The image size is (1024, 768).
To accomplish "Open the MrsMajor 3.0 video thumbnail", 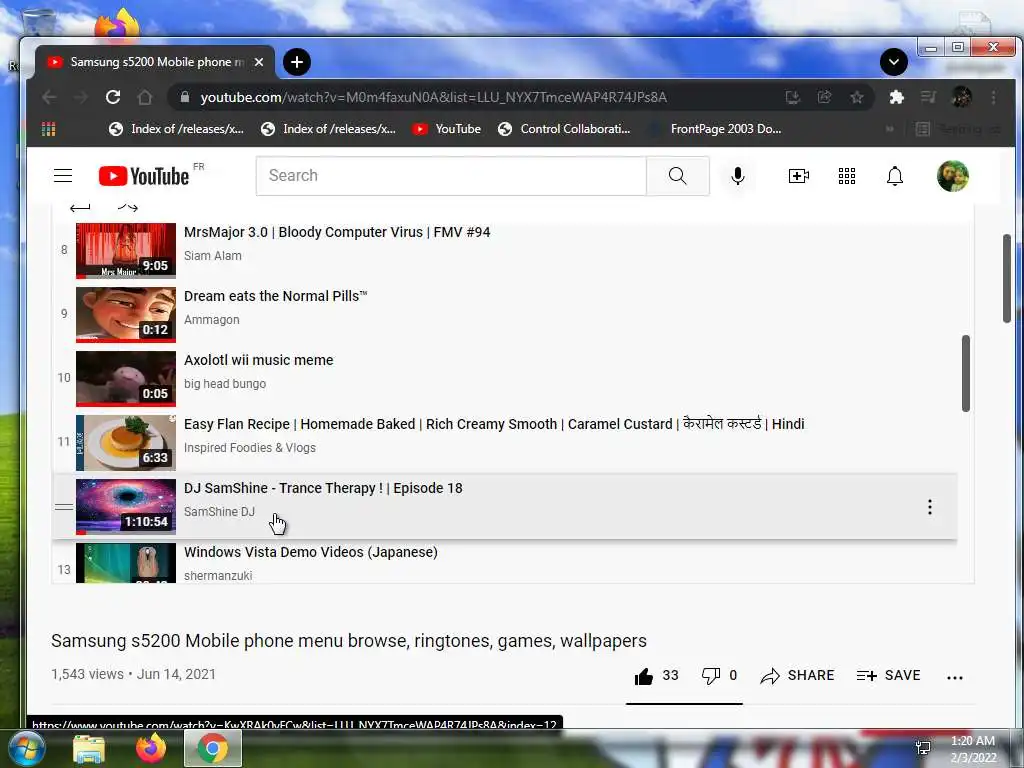I will (126, 251).
